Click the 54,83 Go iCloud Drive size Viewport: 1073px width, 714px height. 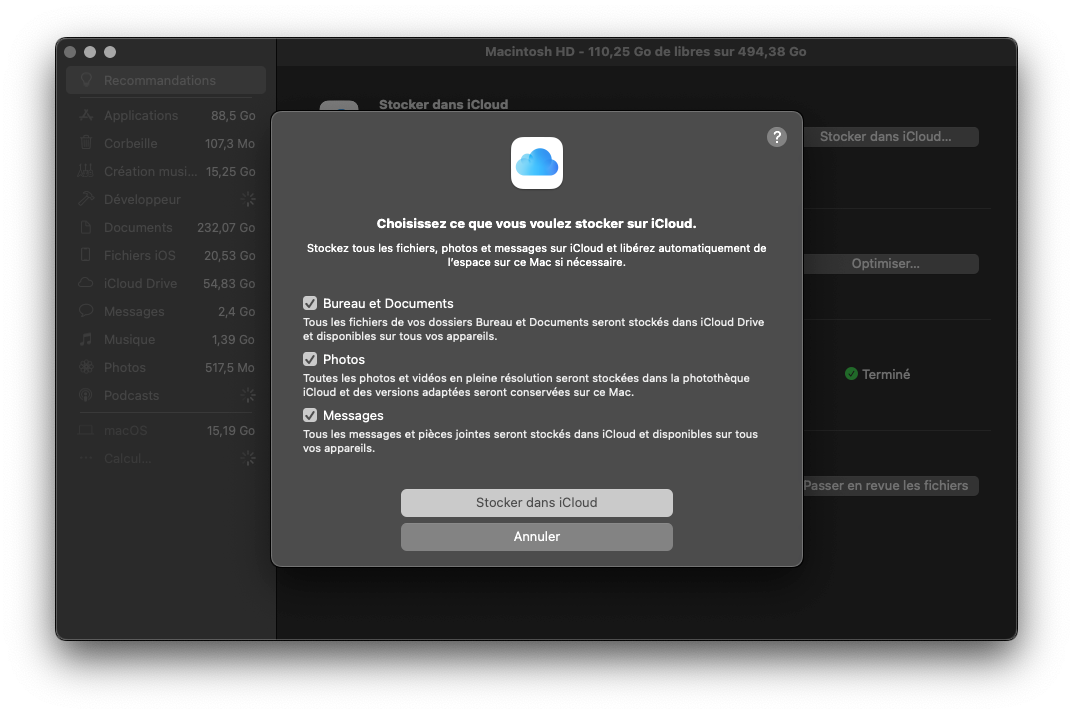[x=229, y=283]
